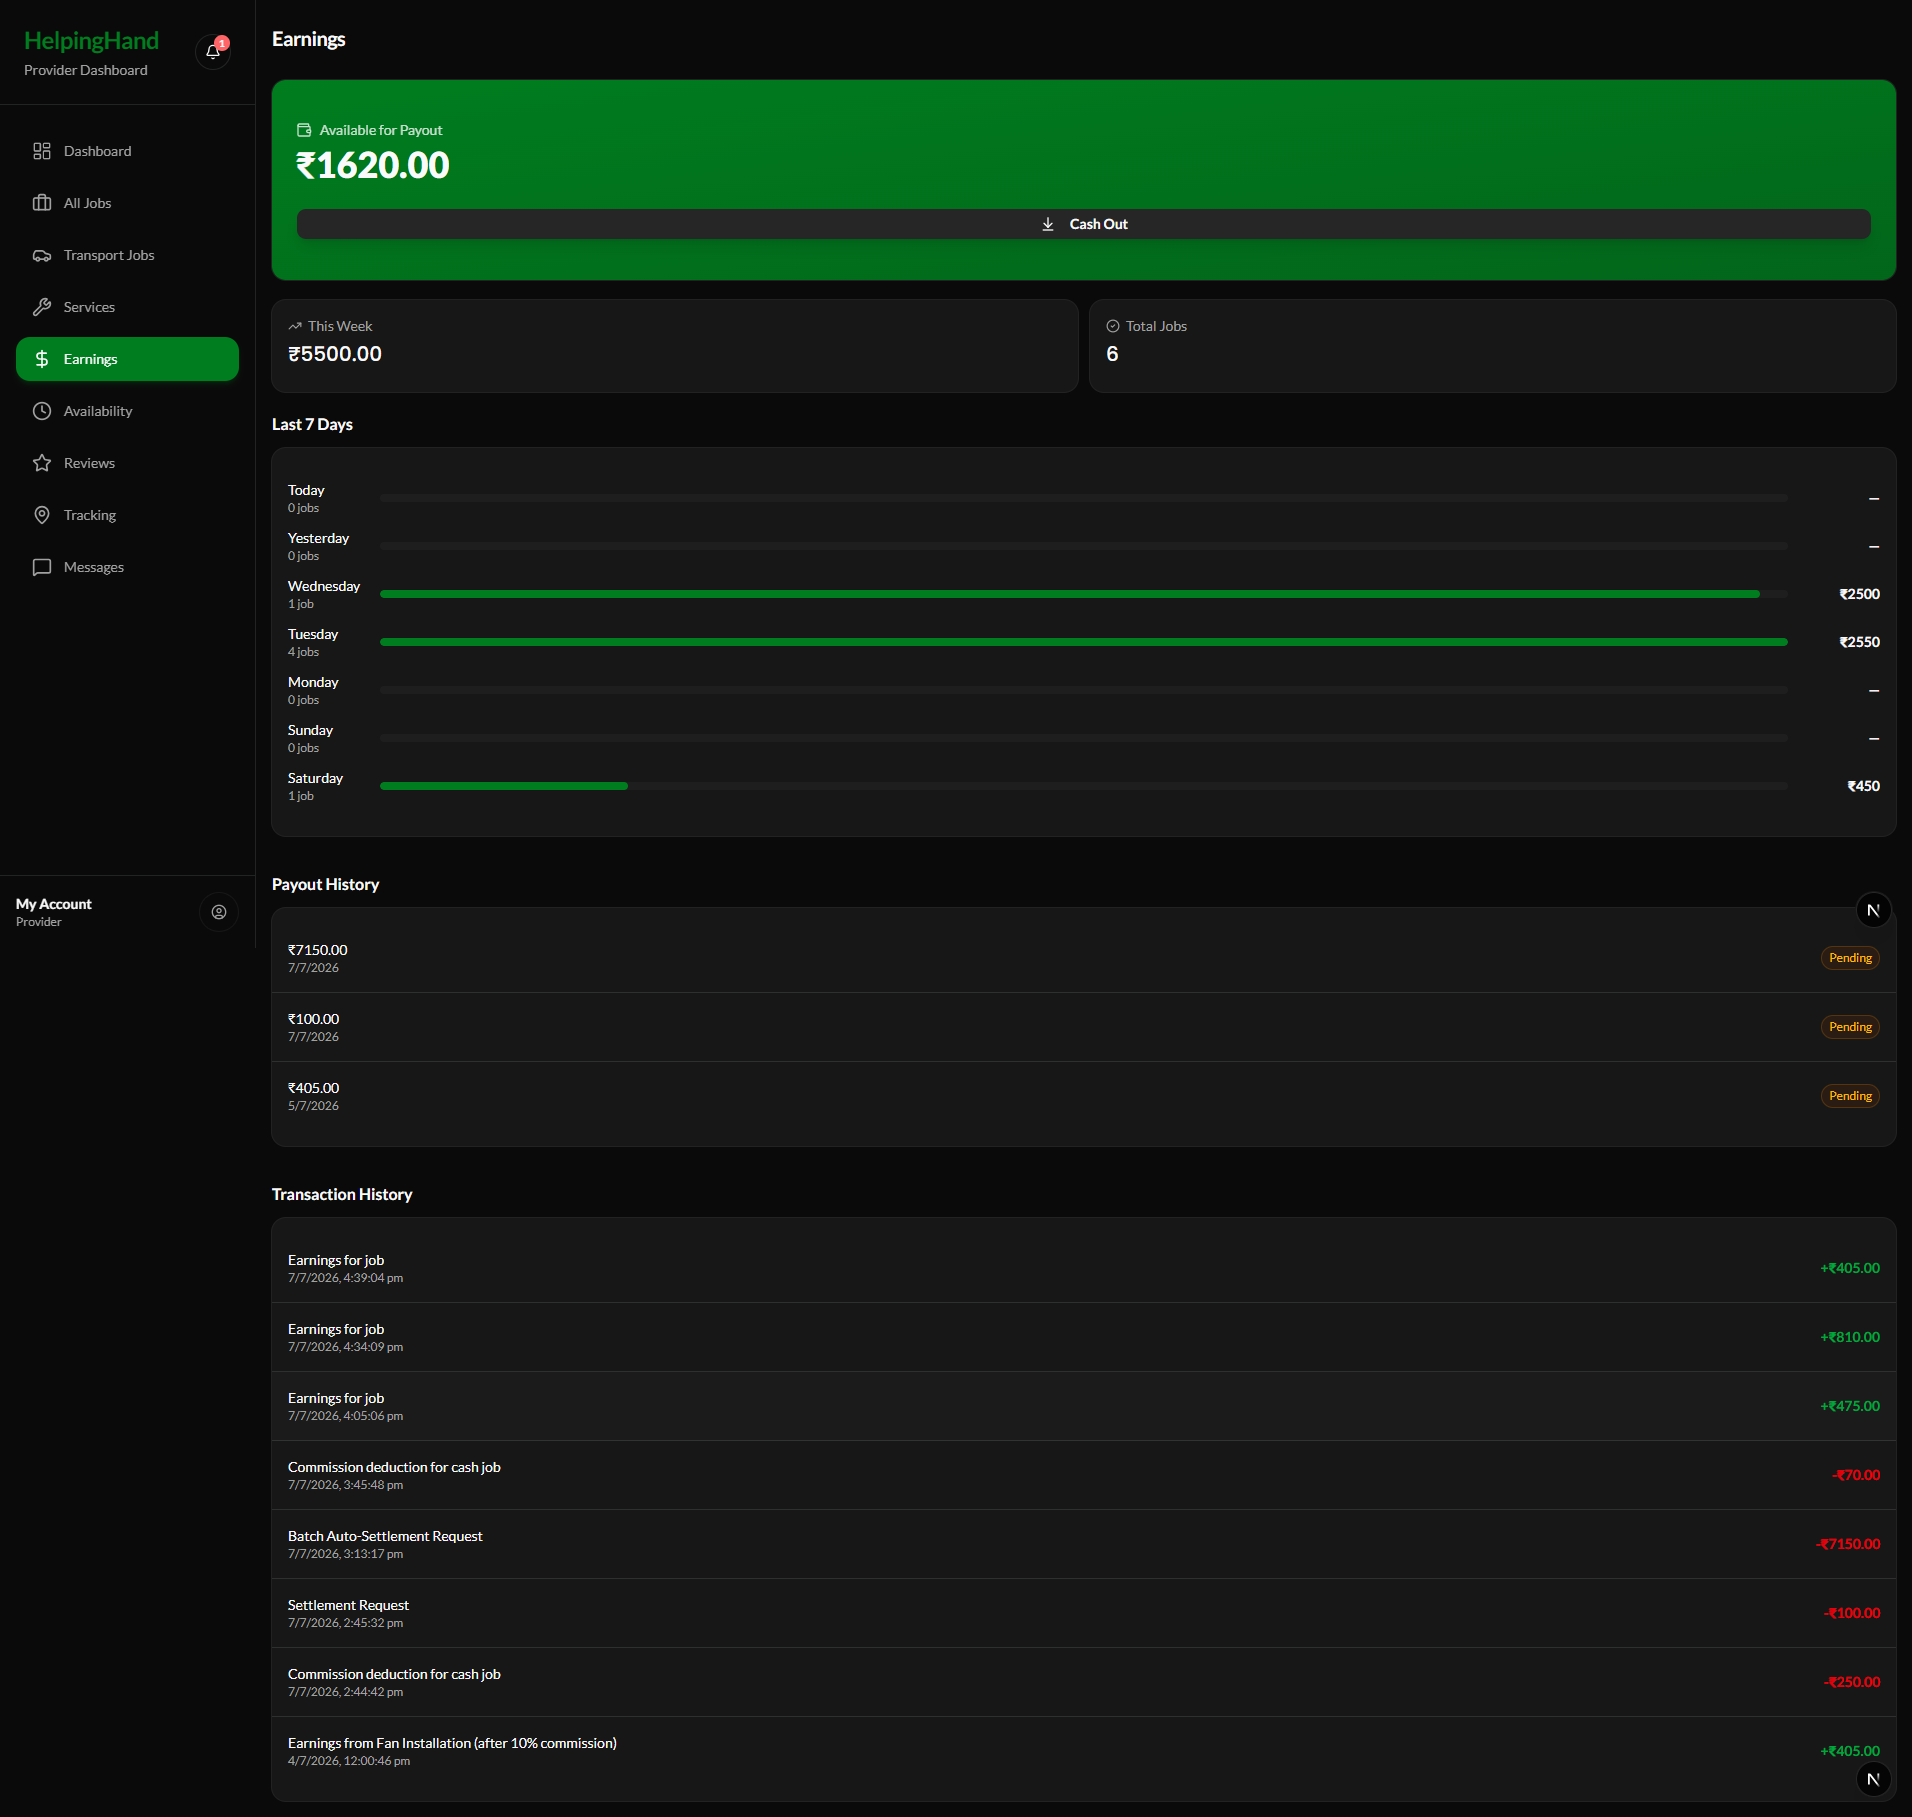Click the This Week ₹5500.00 card
The height and width of the screenshot is (1817, 1912).
[675, 346]
